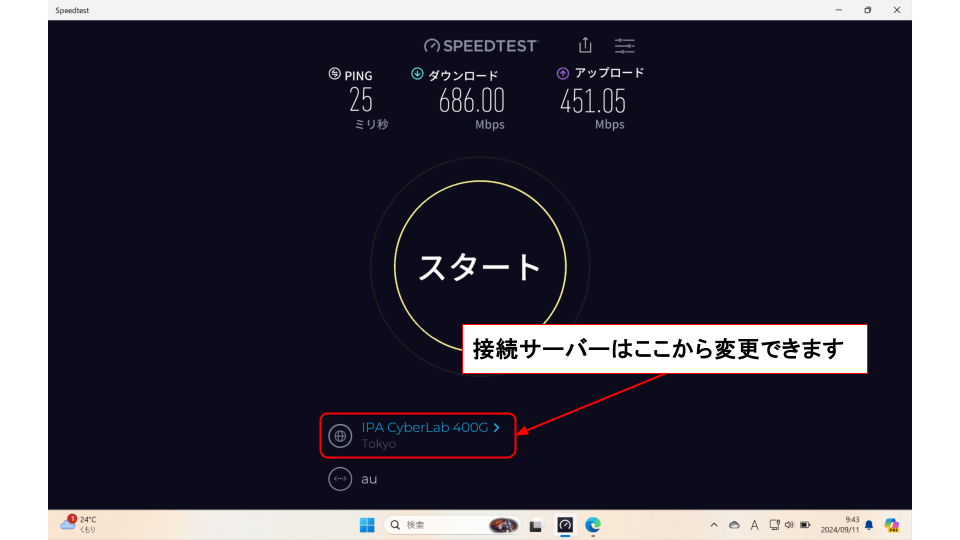Screen dimensions: 960x540
Task: Click the Speedtest logo
Action: pyautogui.click(x=481, y=45)
